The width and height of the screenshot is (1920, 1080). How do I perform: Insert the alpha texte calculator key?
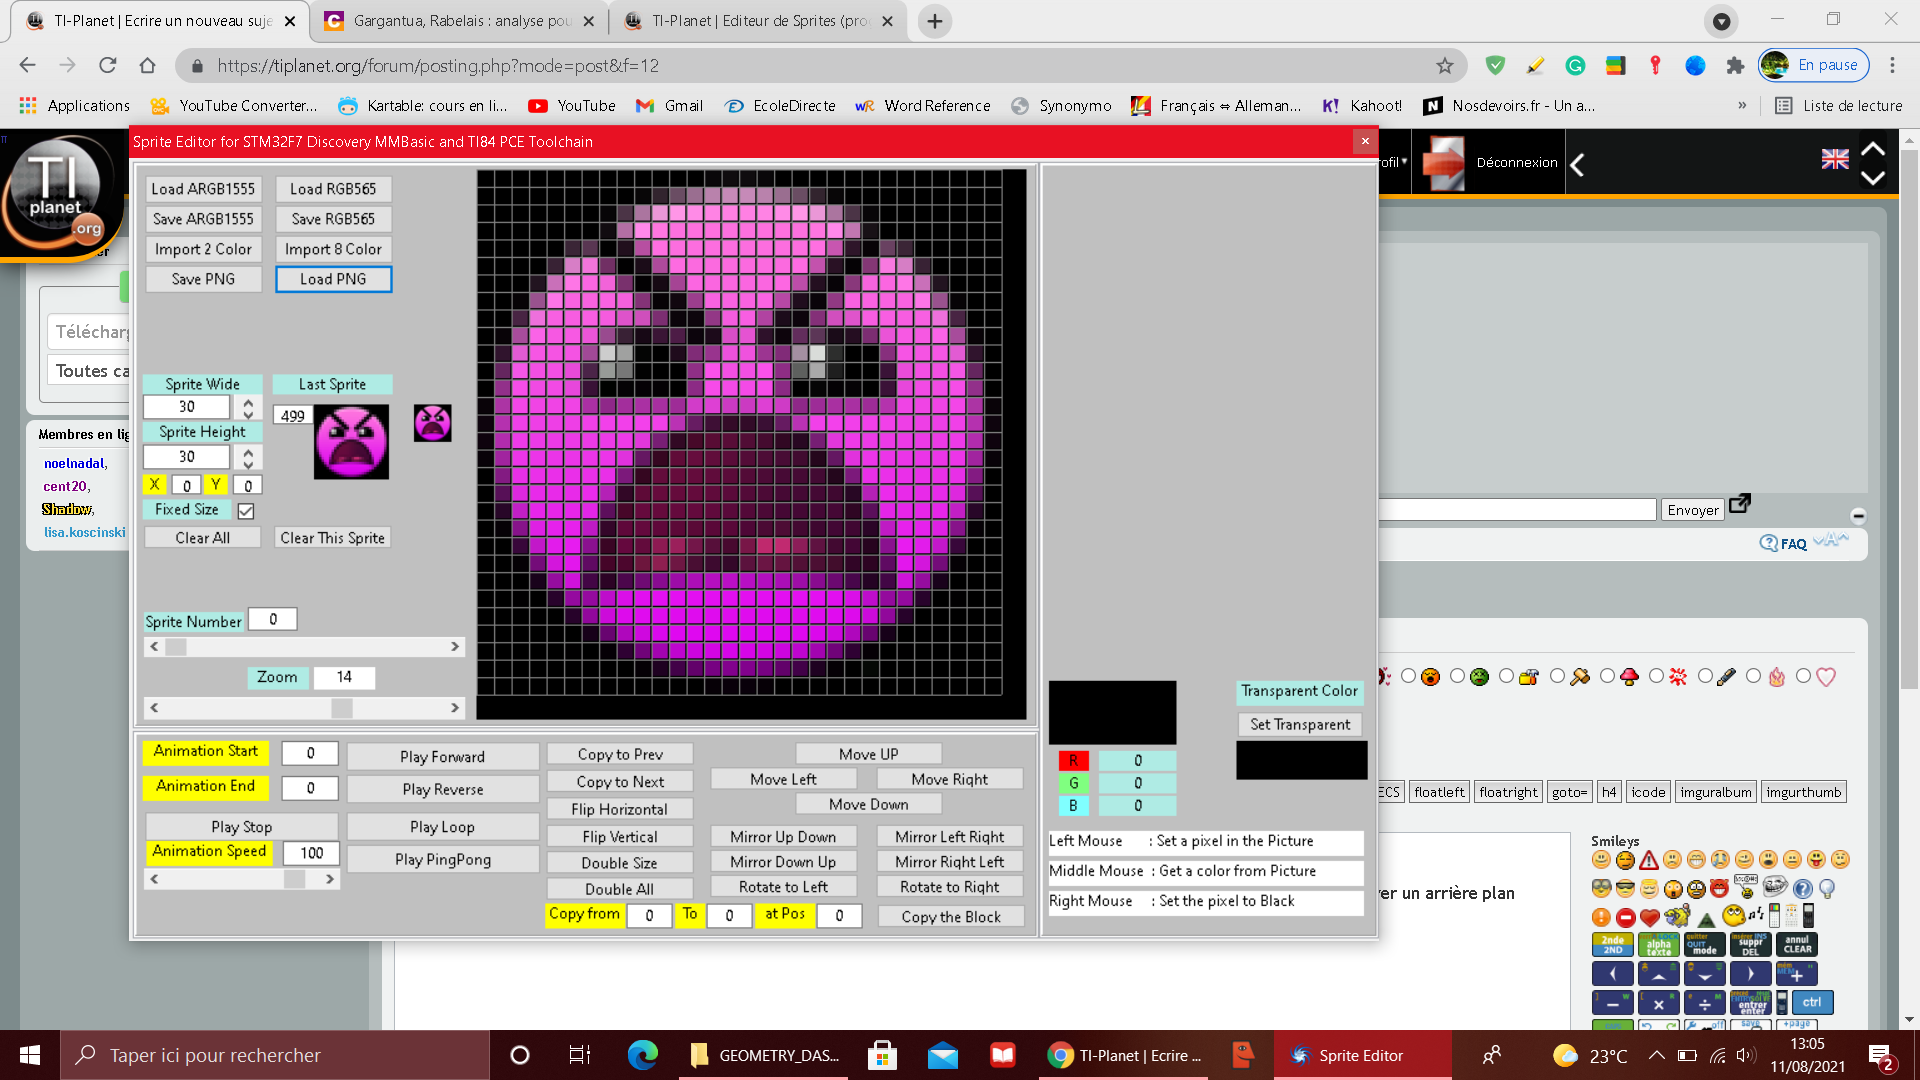click(x=1659, y=944)
